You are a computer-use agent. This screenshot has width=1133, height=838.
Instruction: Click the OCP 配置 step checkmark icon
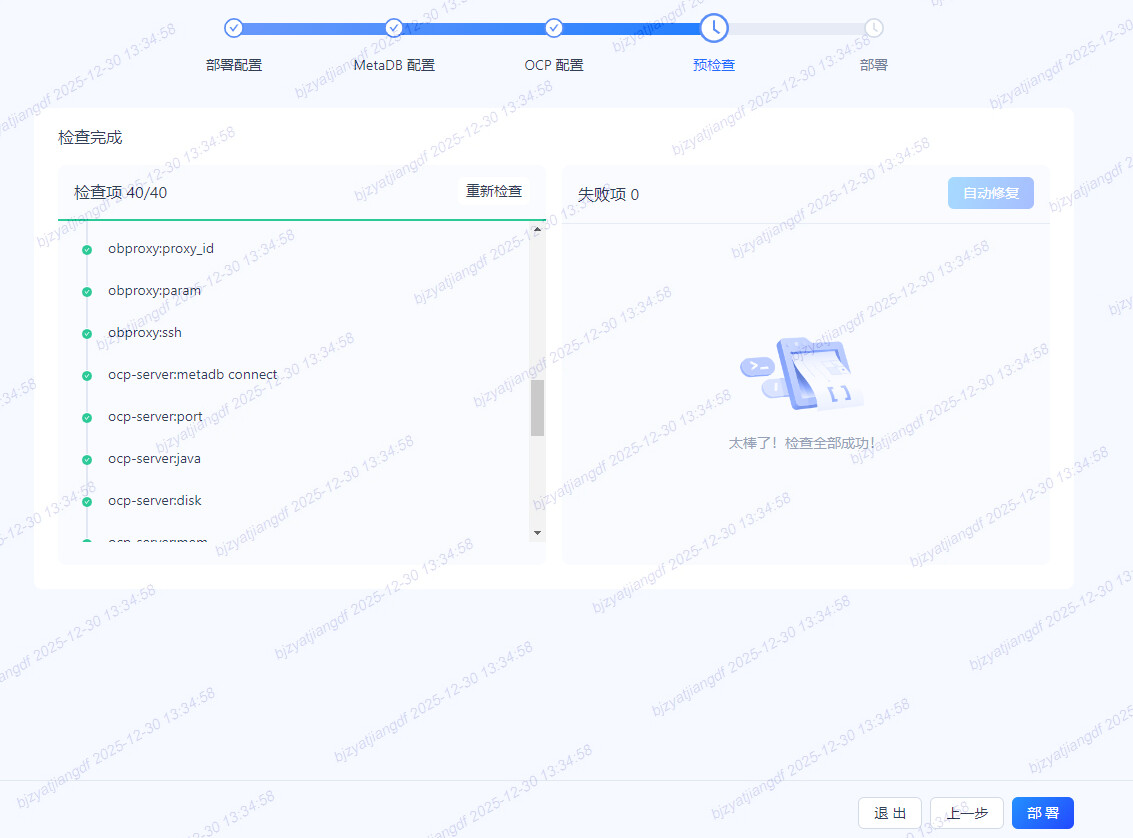click(x=554, y=28)
